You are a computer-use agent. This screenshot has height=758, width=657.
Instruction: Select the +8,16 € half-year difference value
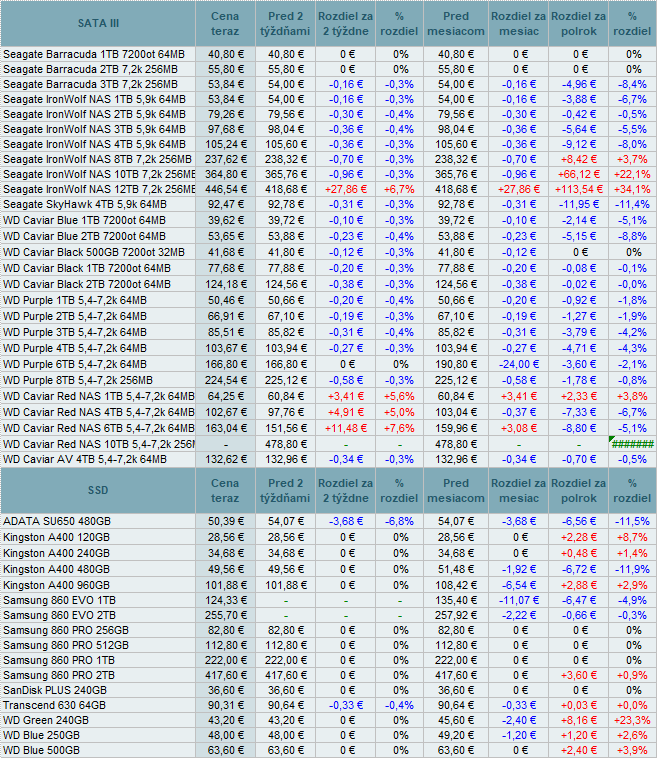coord(579,720)
